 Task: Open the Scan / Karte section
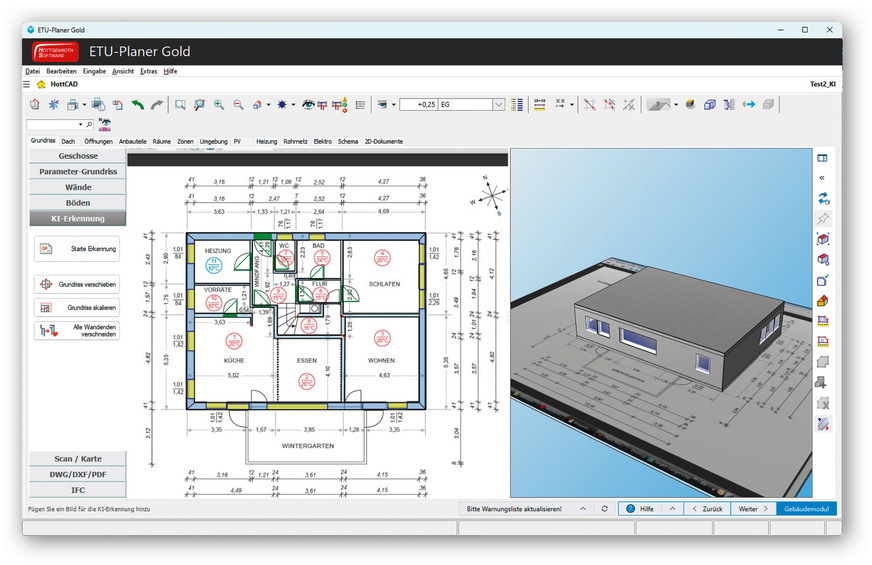[78, 459]
